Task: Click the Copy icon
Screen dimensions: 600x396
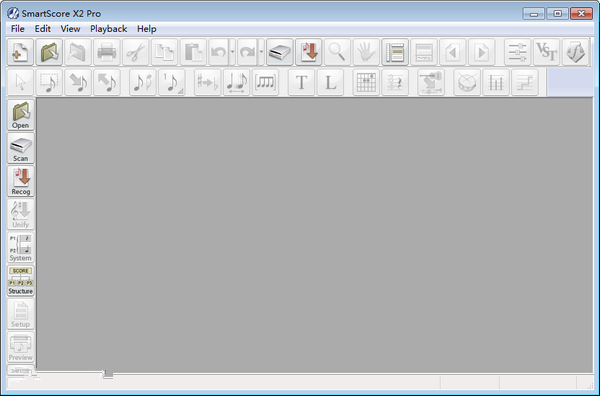Action: coord(164,52)
